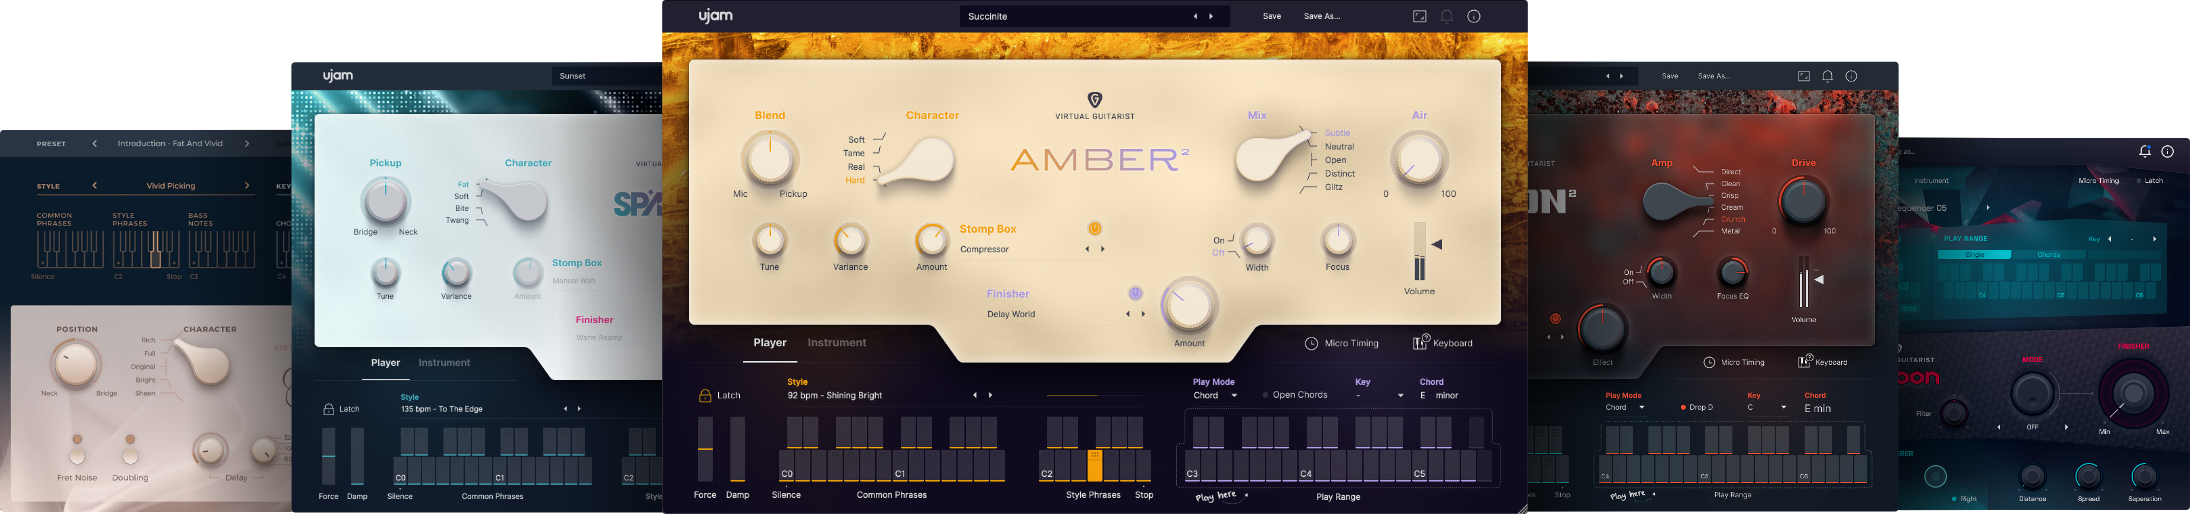
Task: Open the Sunset preset field
Action: tap(607, 76)
